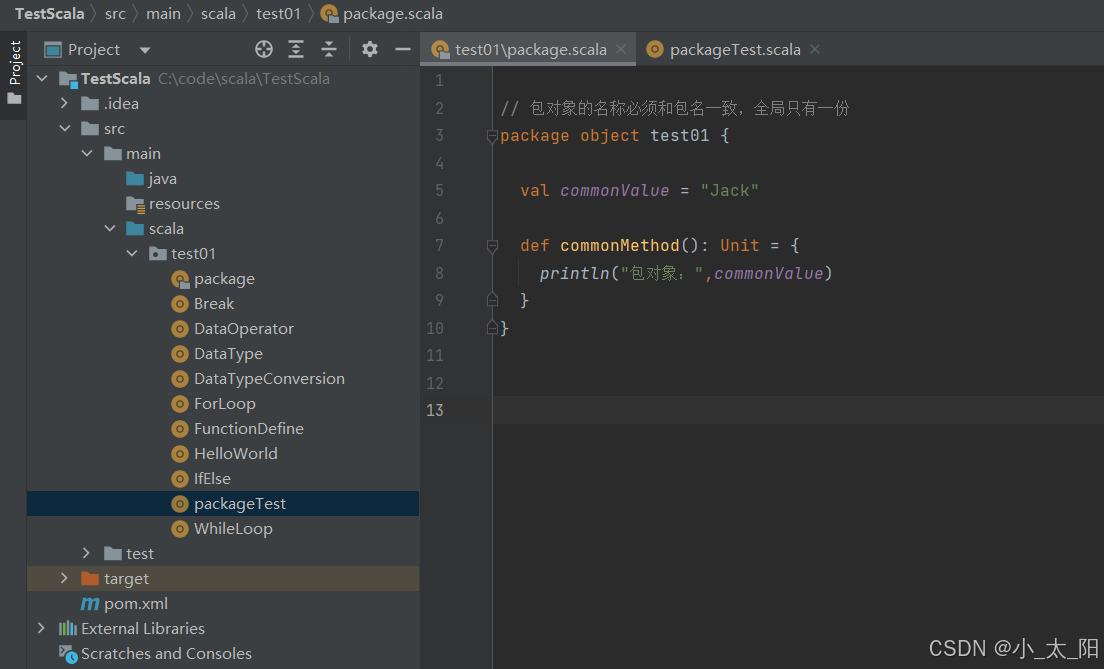Click the FunctionDefine object icon
This screenshot has height=669, width=1104.
click(x=180, y=429)
